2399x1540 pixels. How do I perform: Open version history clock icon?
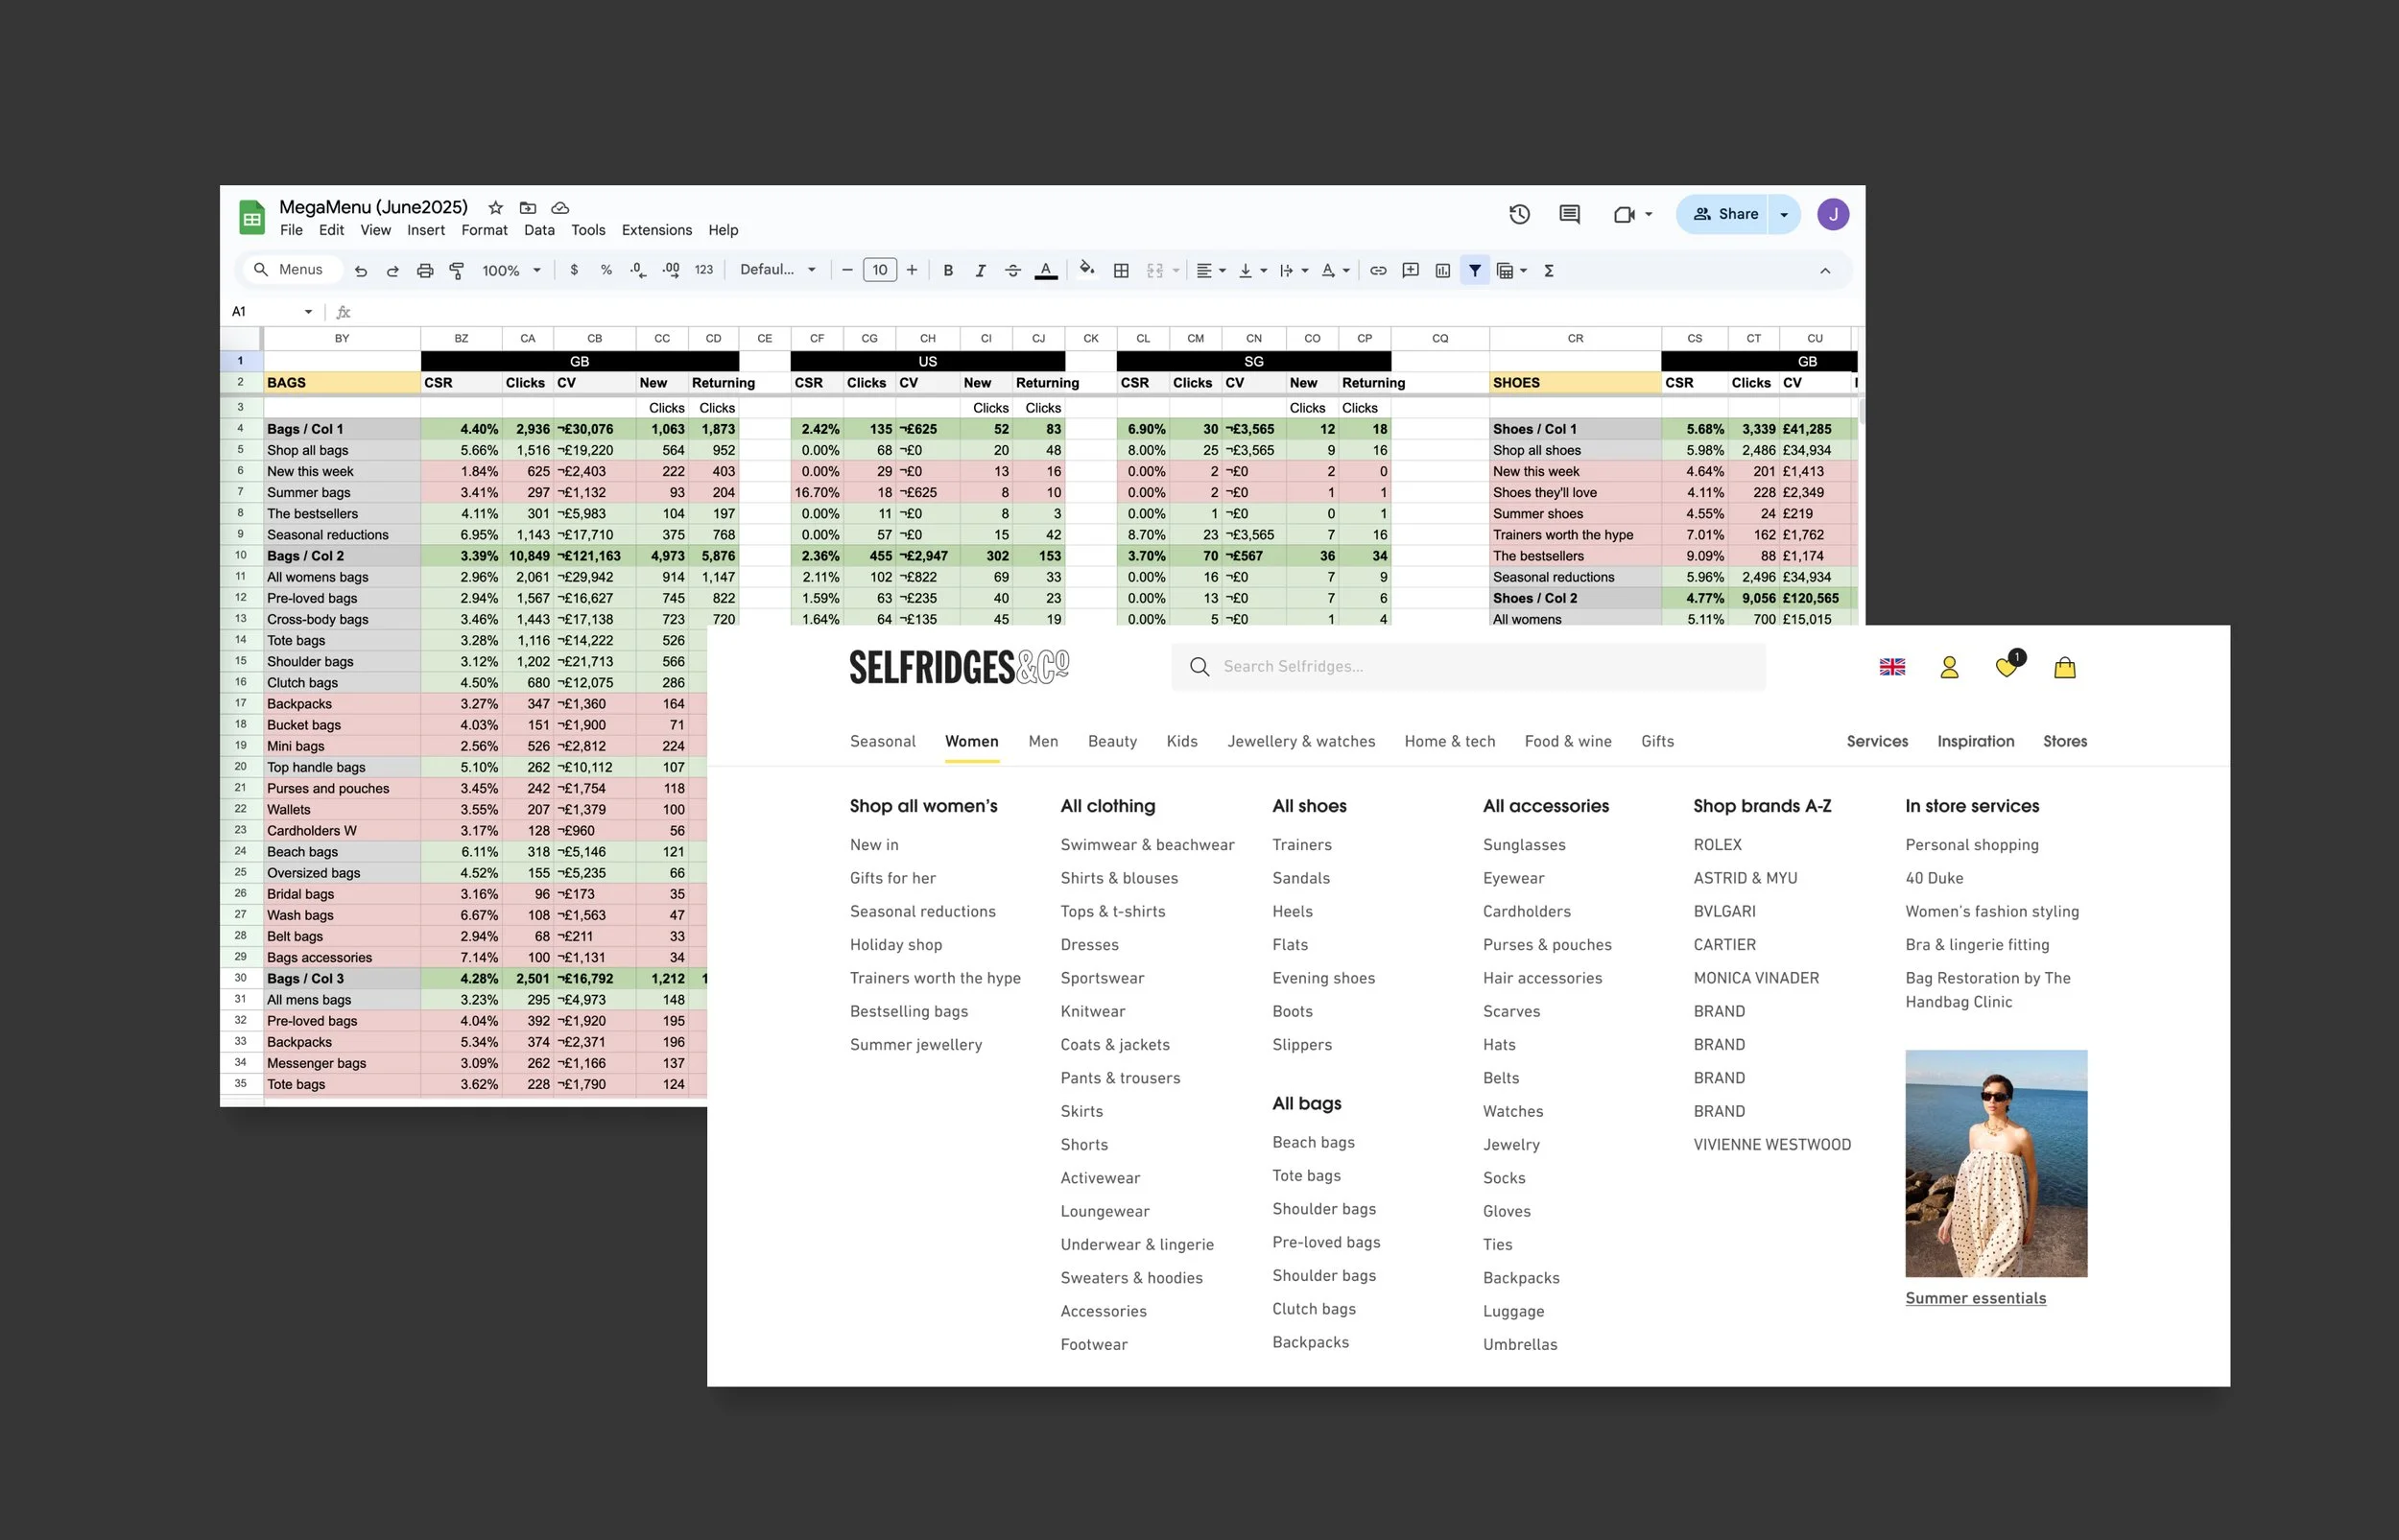1519,214
